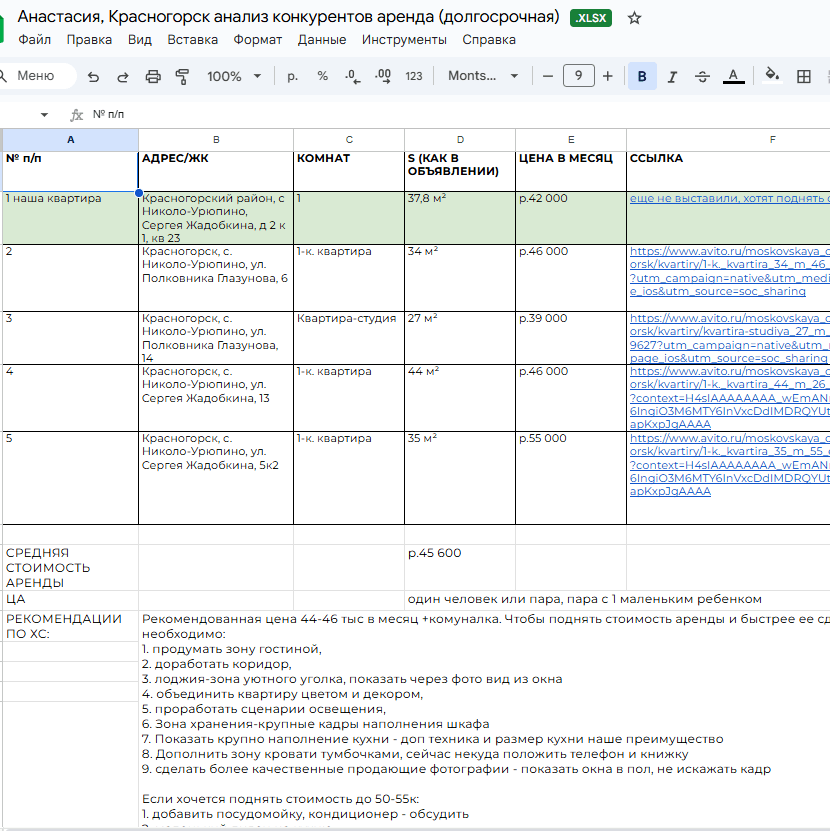Viewport: 830px width, 831px height.
Task: Open Avito link for 27 м² studio
Action: tap(729, 338)
